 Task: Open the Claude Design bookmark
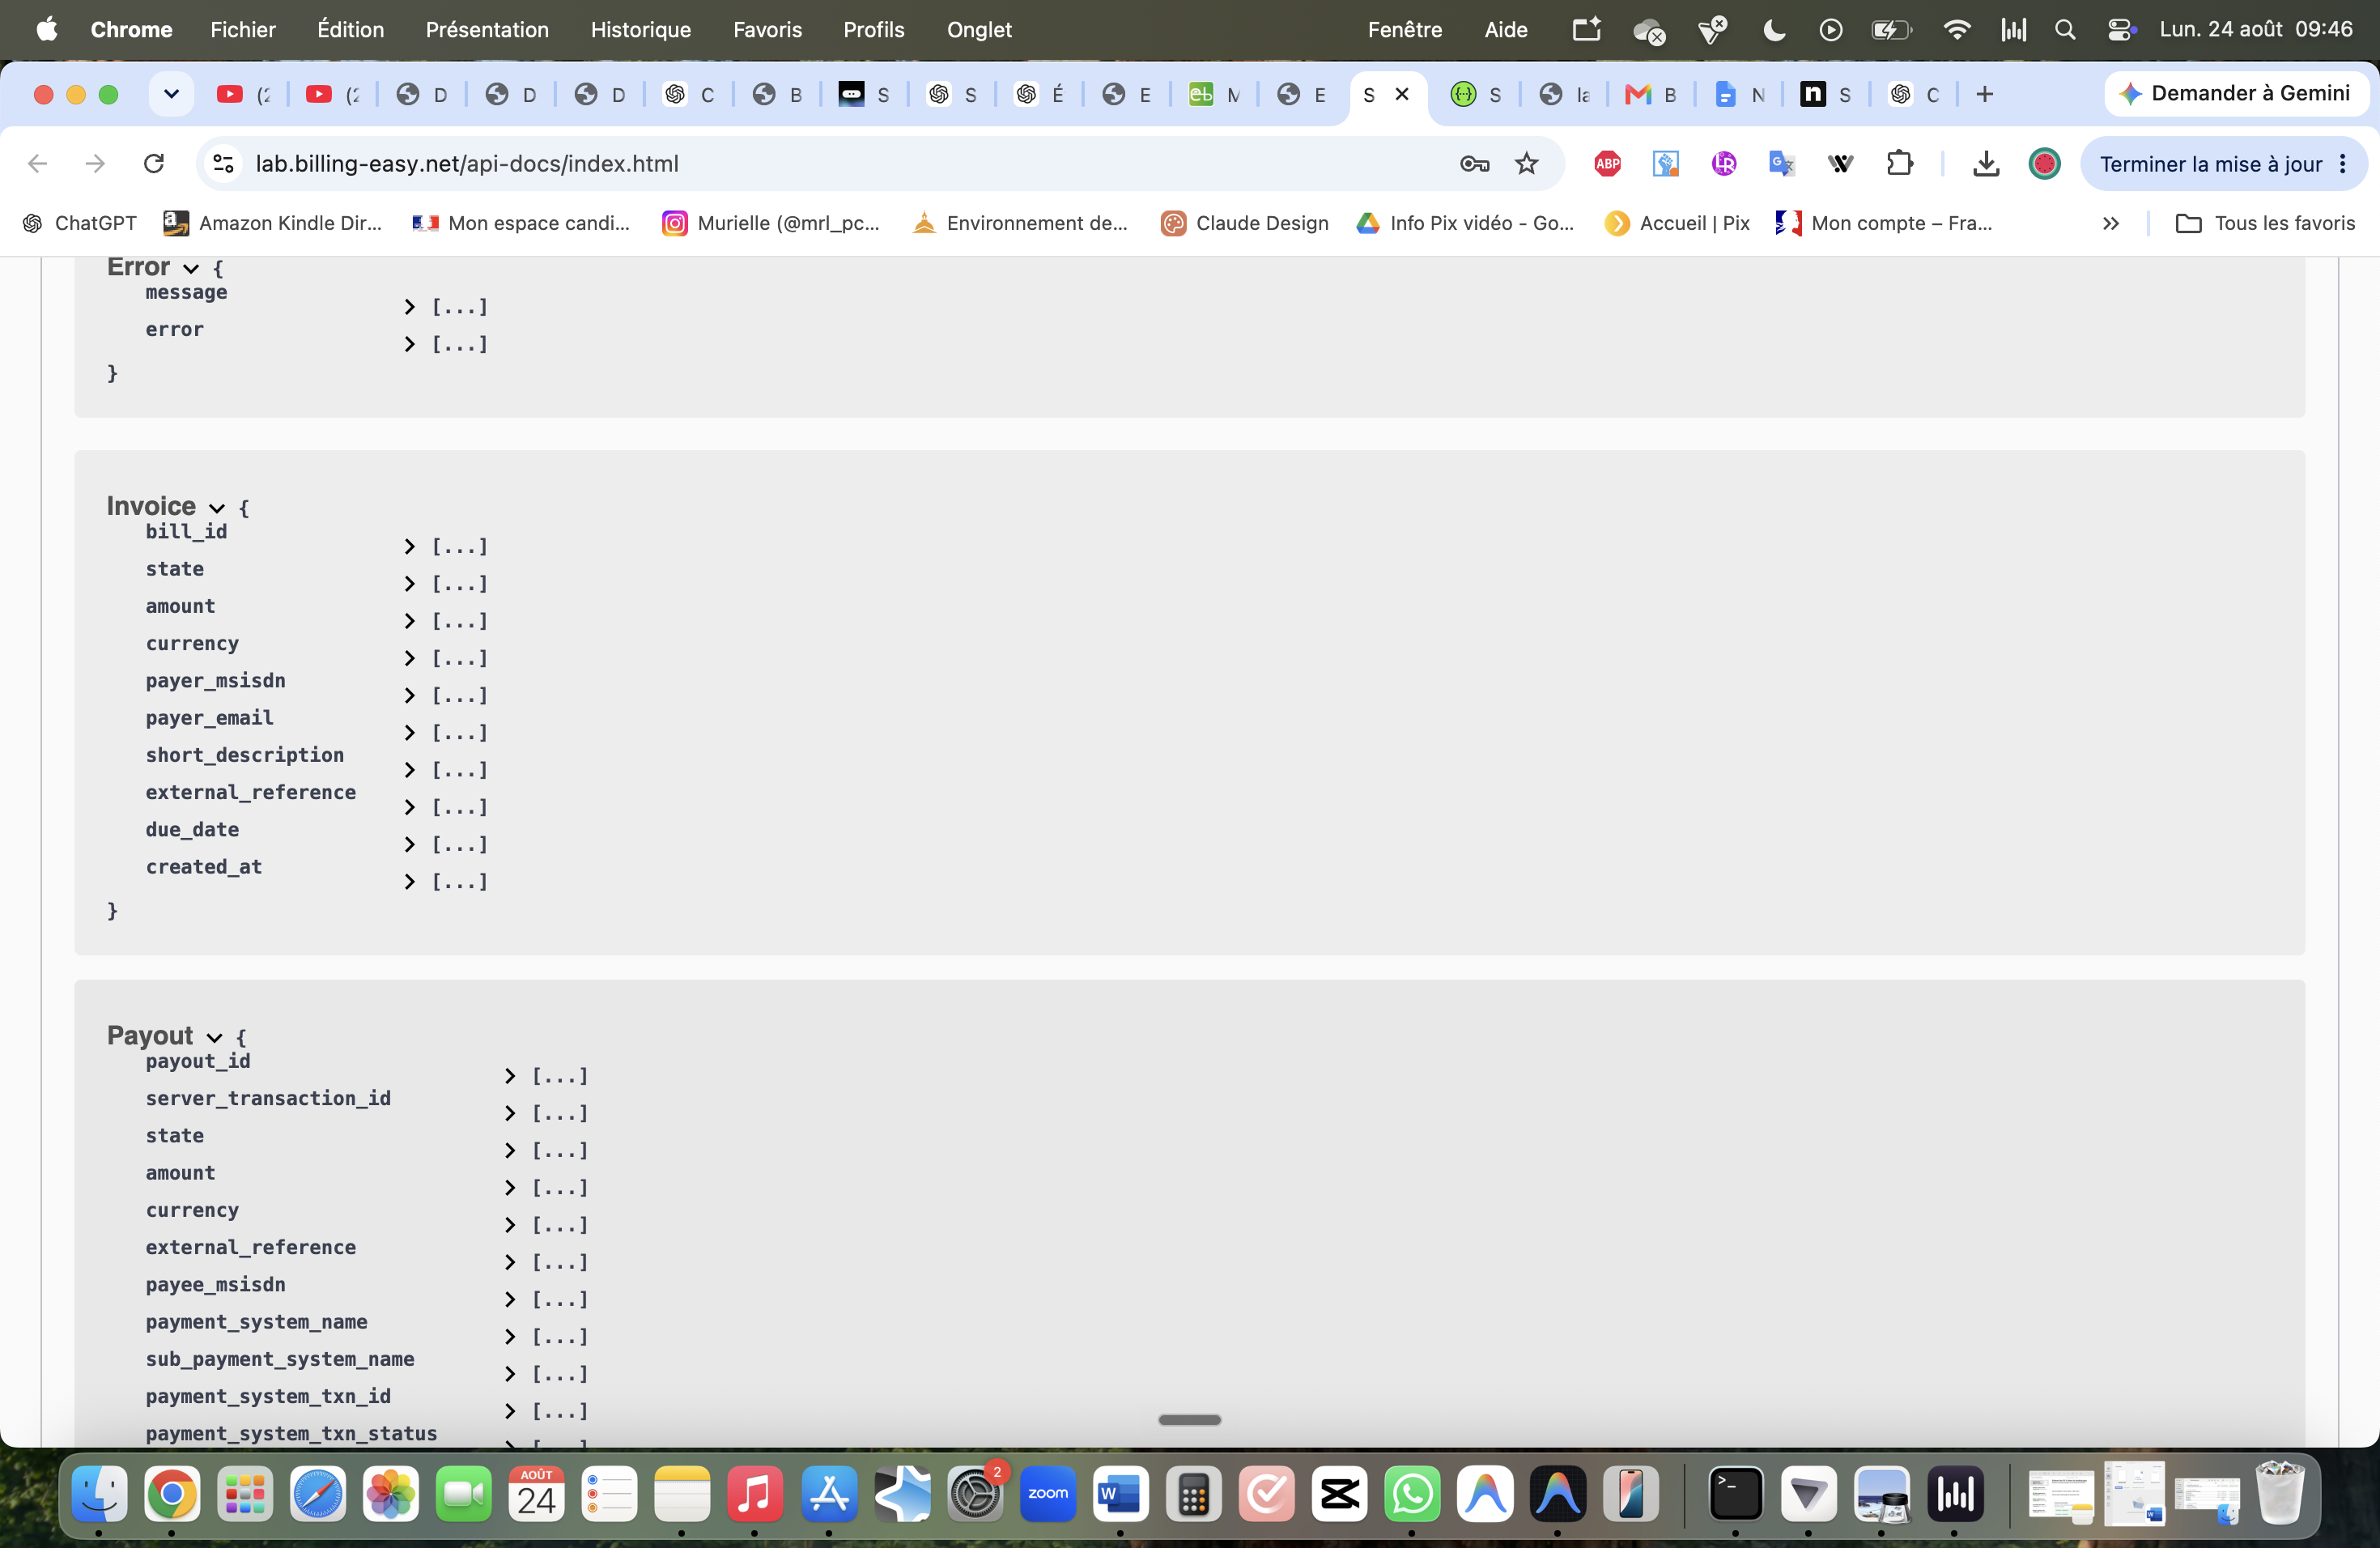point(1244,223)
